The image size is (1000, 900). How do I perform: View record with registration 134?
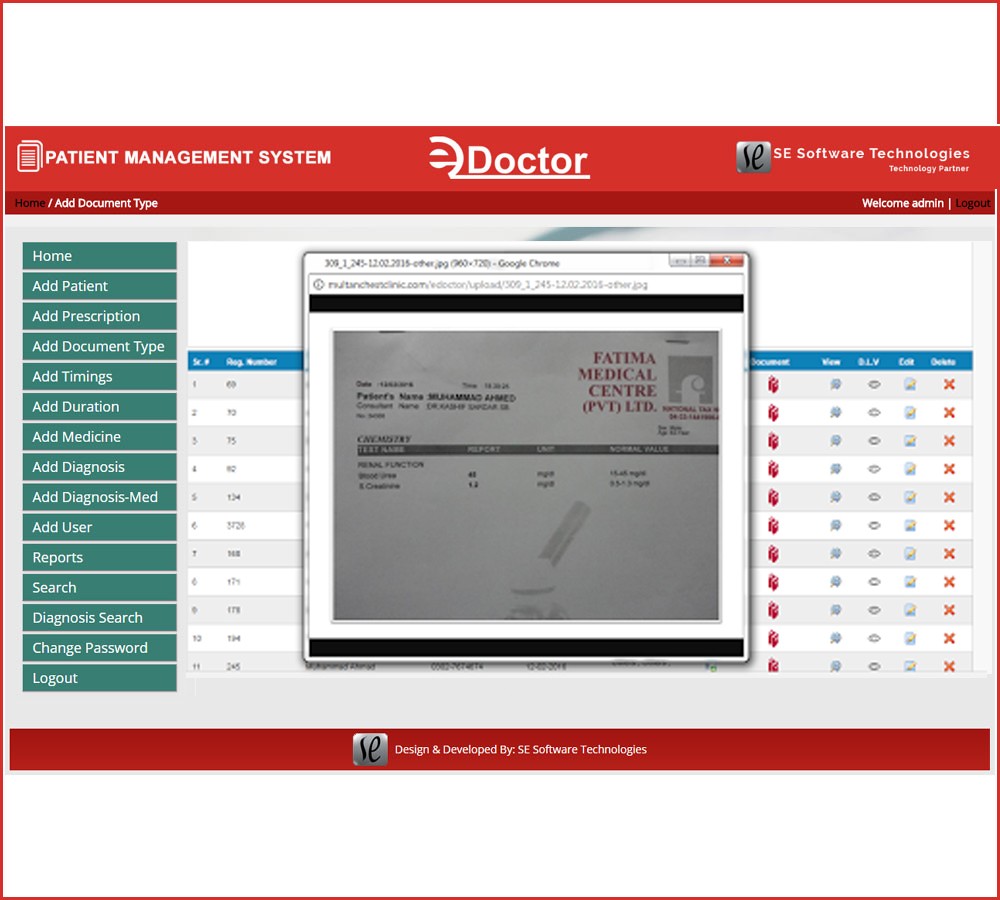(x=835, y=498)
